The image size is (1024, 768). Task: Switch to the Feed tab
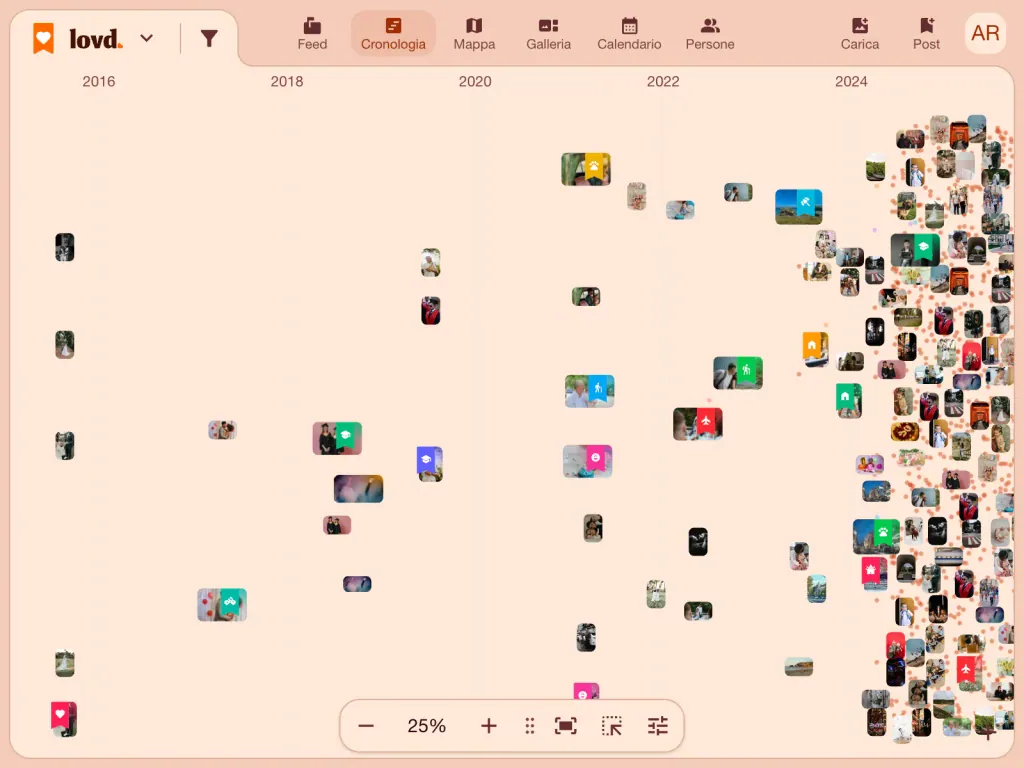(312, 34)
